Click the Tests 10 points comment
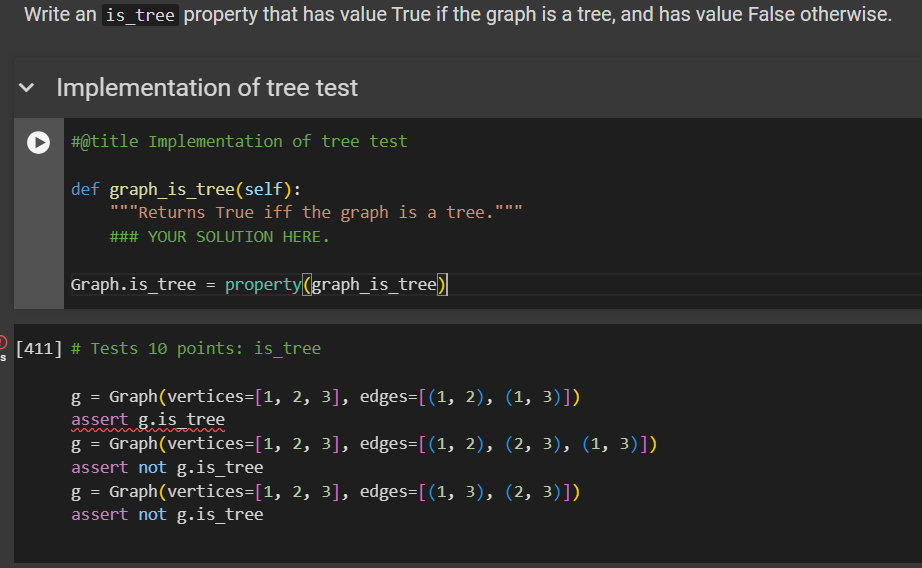 point(205,348)
